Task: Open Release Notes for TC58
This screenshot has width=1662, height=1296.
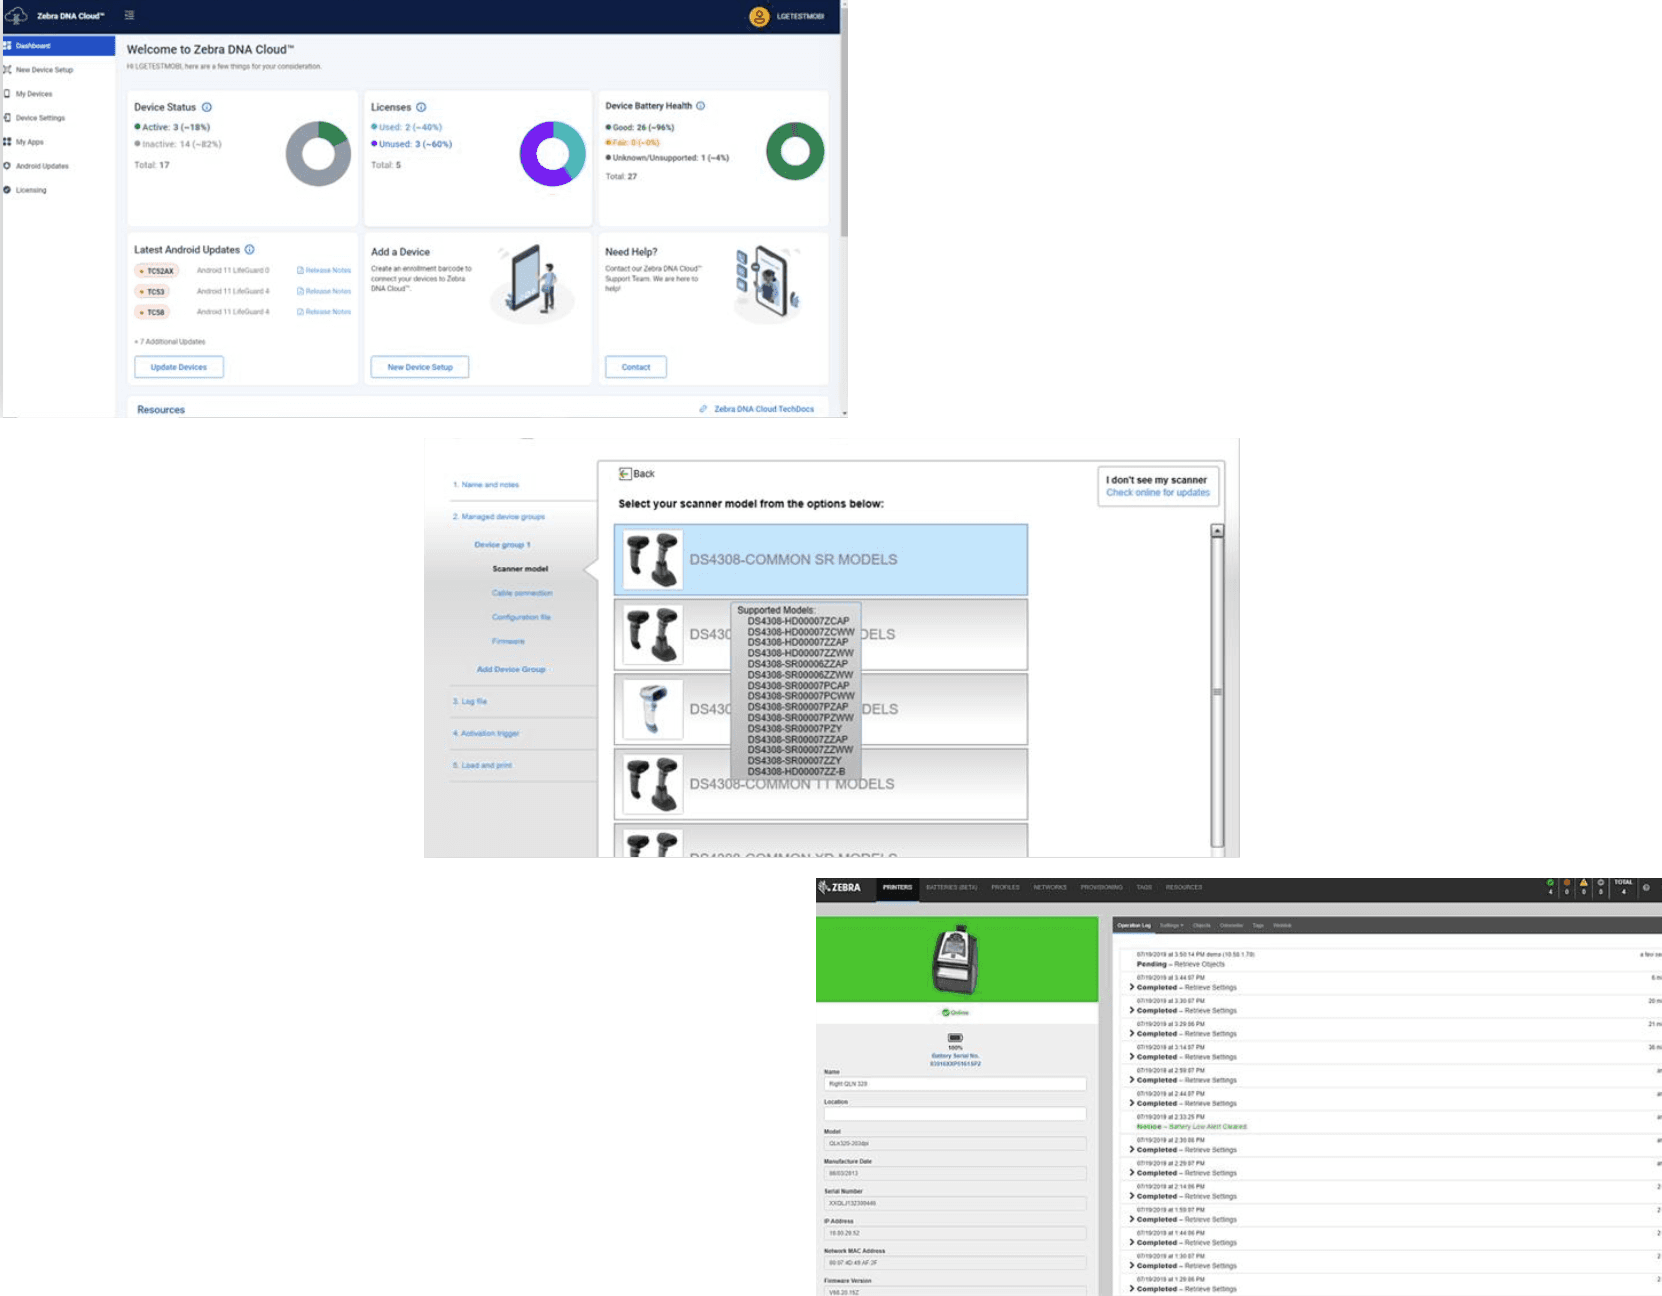Action: coord(324,312)
